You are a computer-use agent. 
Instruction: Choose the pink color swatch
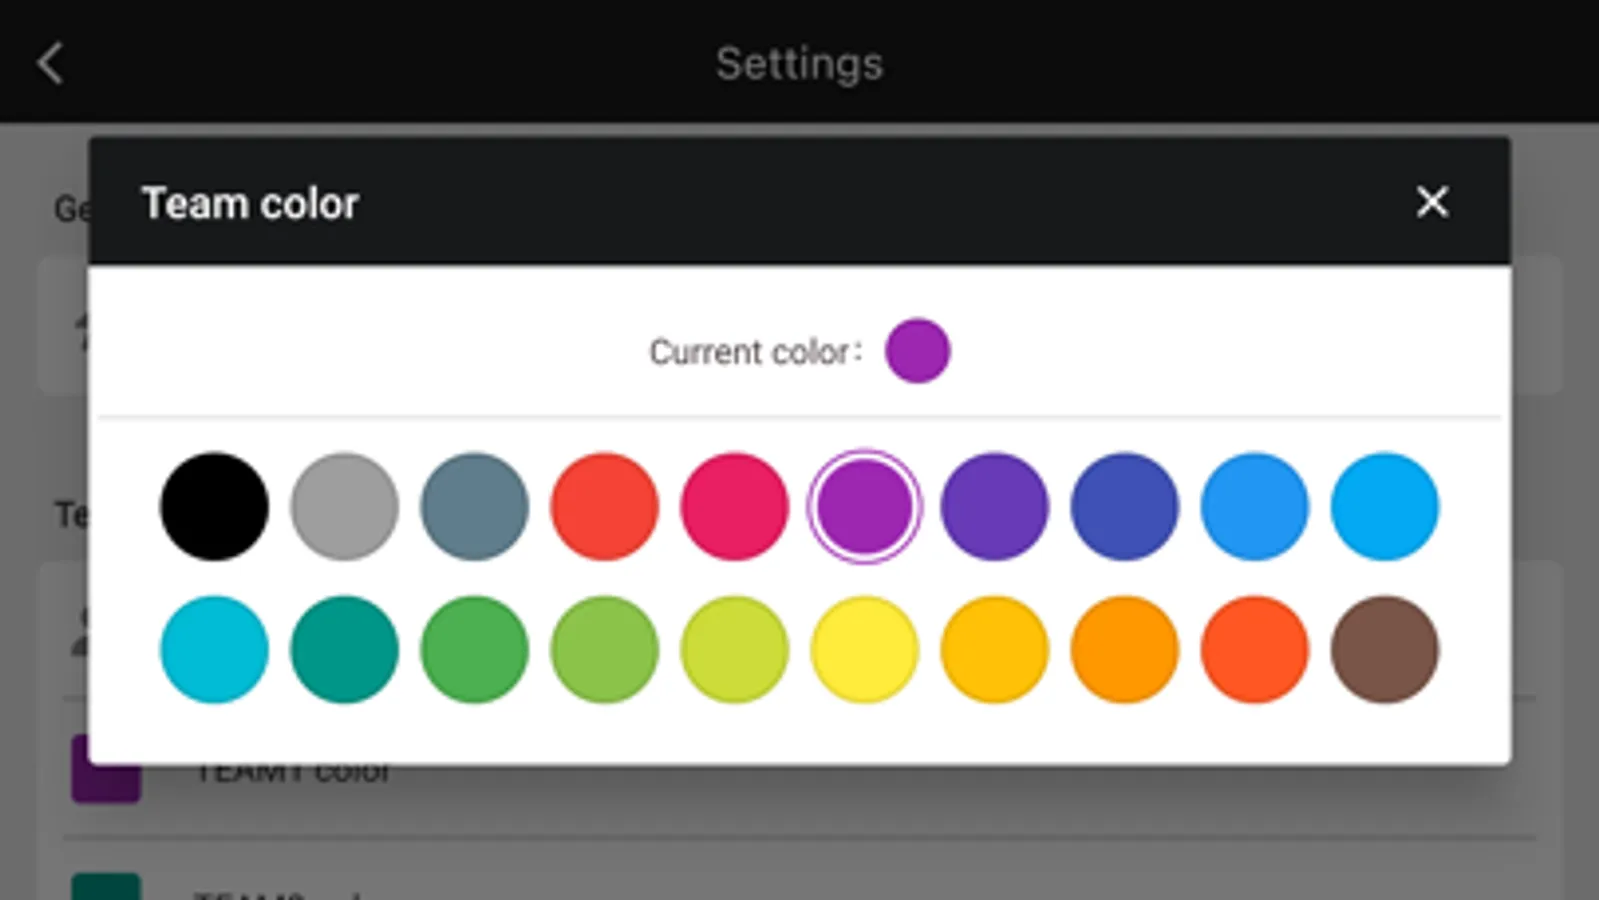(734, 506)
